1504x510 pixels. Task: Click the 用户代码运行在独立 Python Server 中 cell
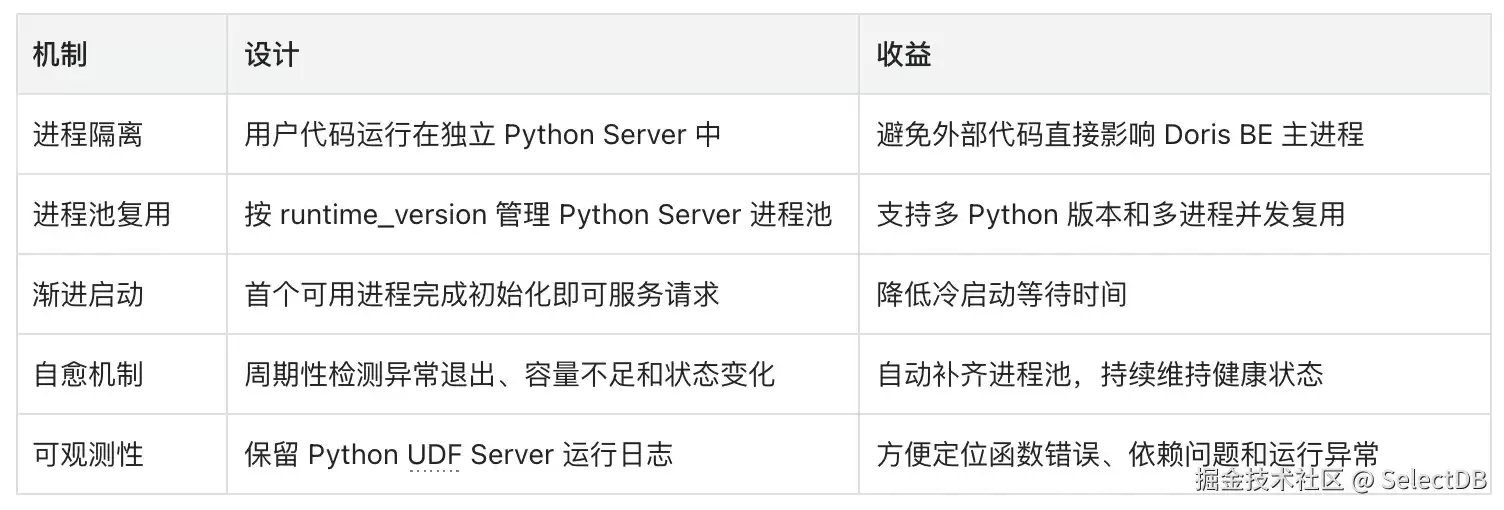pyautogui.click(x=543, y=134)
